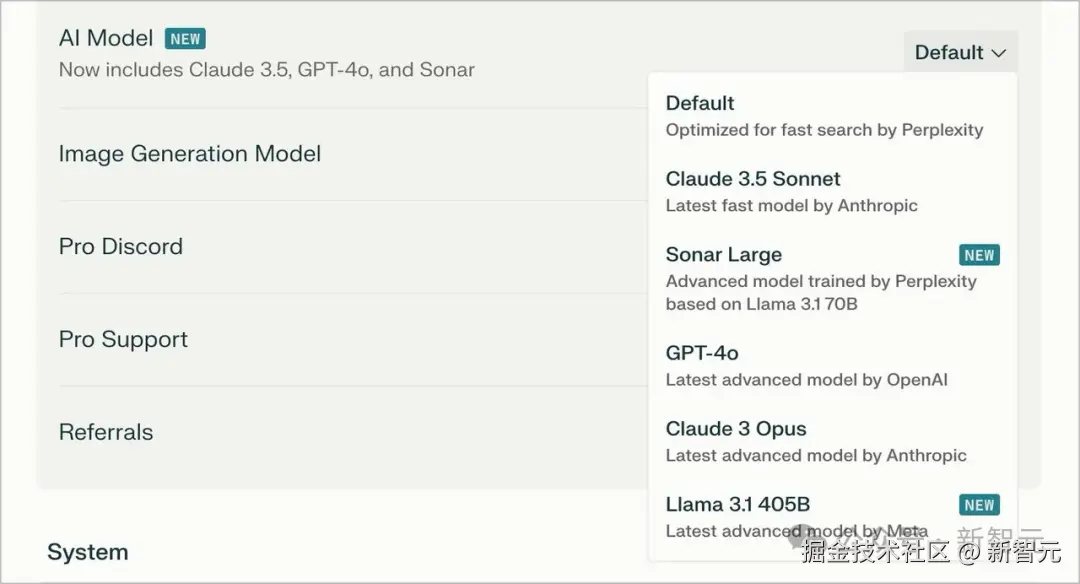Click the NEW badge beside AI Model

click(185, 39)
